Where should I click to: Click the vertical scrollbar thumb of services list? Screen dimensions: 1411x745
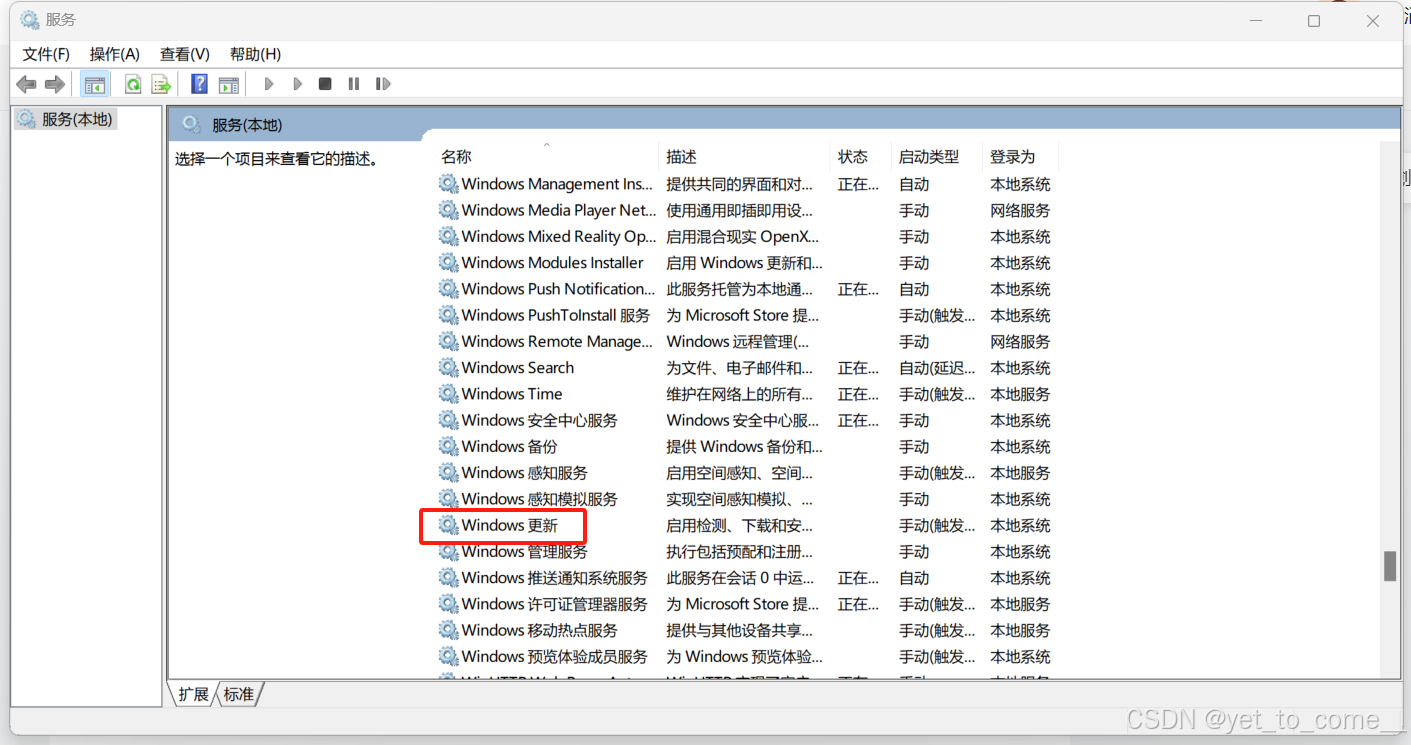click(x=1390, y=566)
